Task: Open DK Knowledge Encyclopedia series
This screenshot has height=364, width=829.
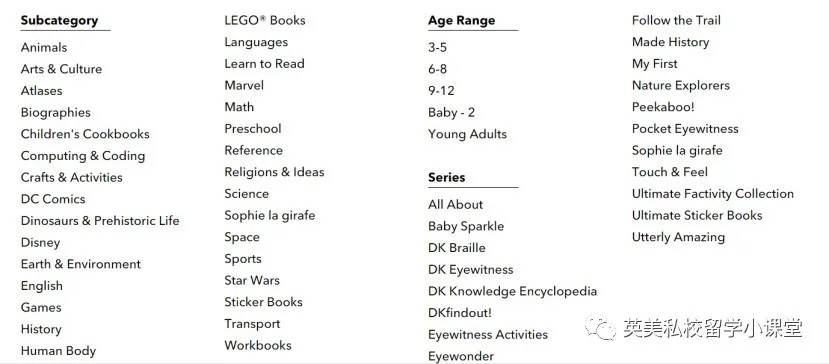Action: click(513, 292)
